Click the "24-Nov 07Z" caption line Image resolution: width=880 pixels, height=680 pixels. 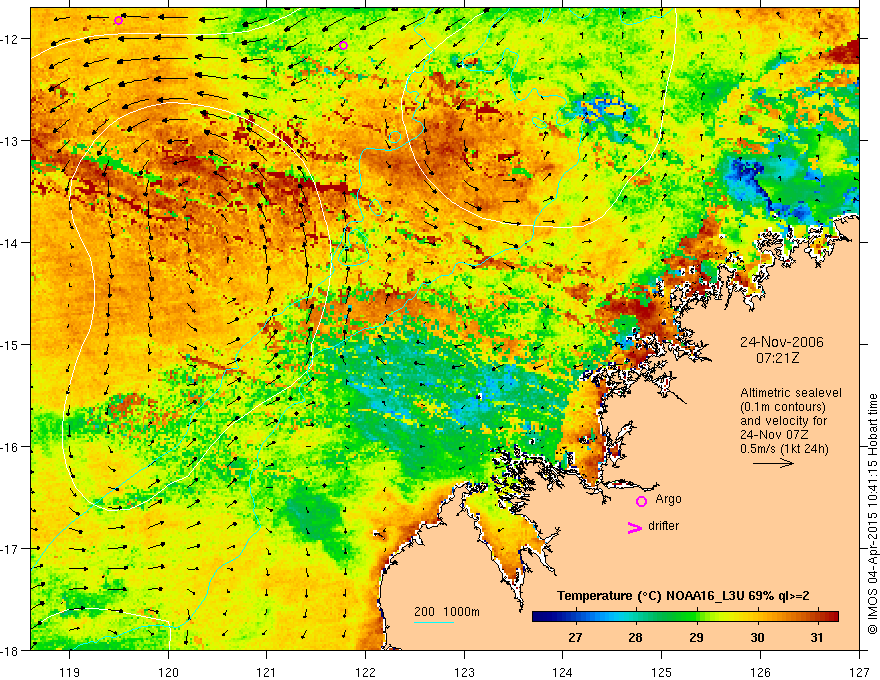point(773,435)
